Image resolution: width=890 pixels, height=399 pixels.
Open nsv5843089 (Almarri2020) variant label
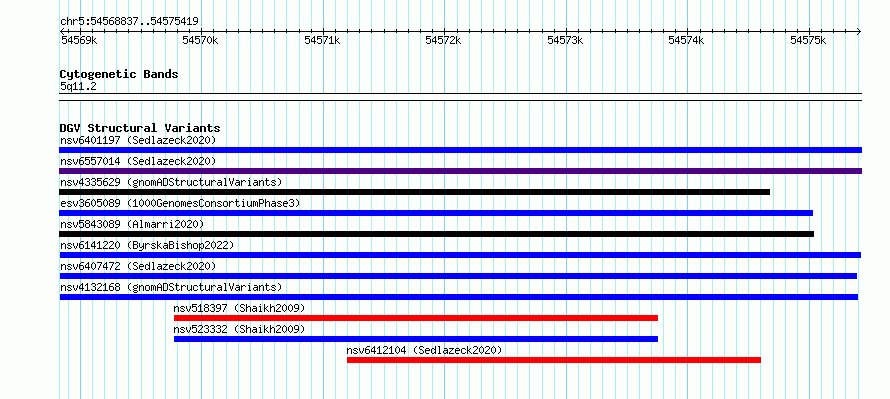[x=132, y=224]
